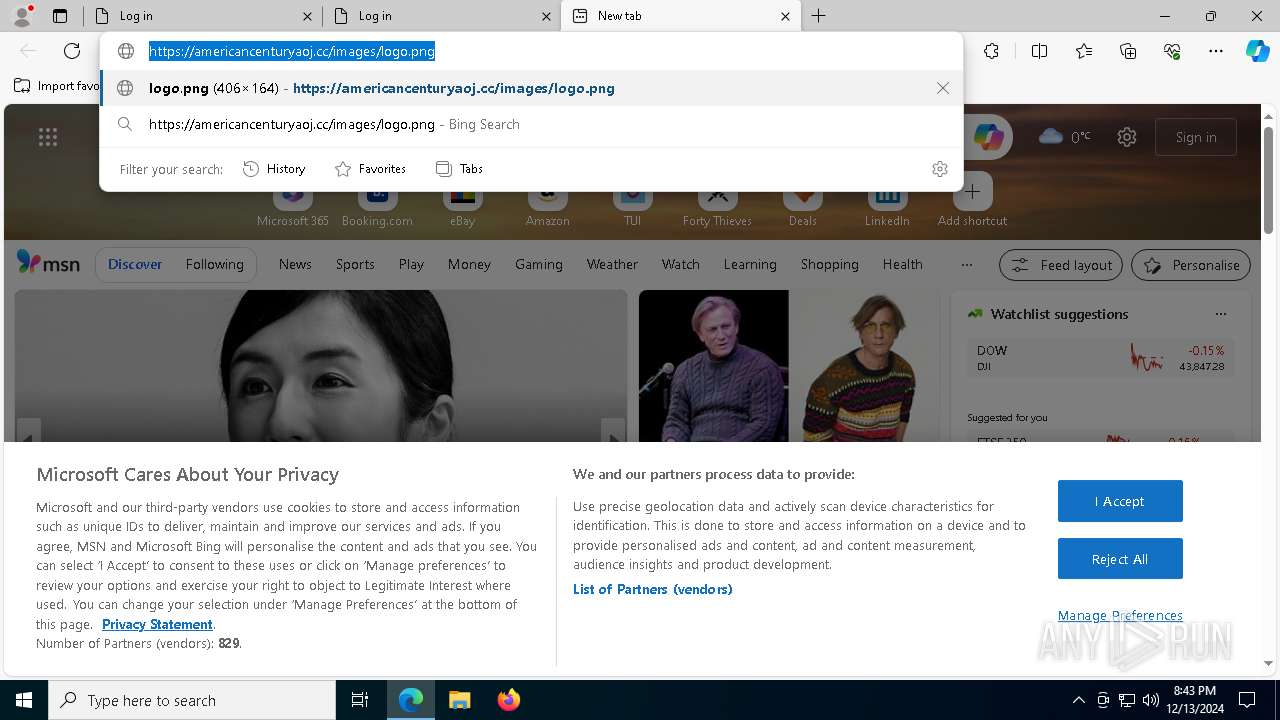Open the Sports category
The height and width of the screenshot is (720, 1280).
click(x=355, y=265)
